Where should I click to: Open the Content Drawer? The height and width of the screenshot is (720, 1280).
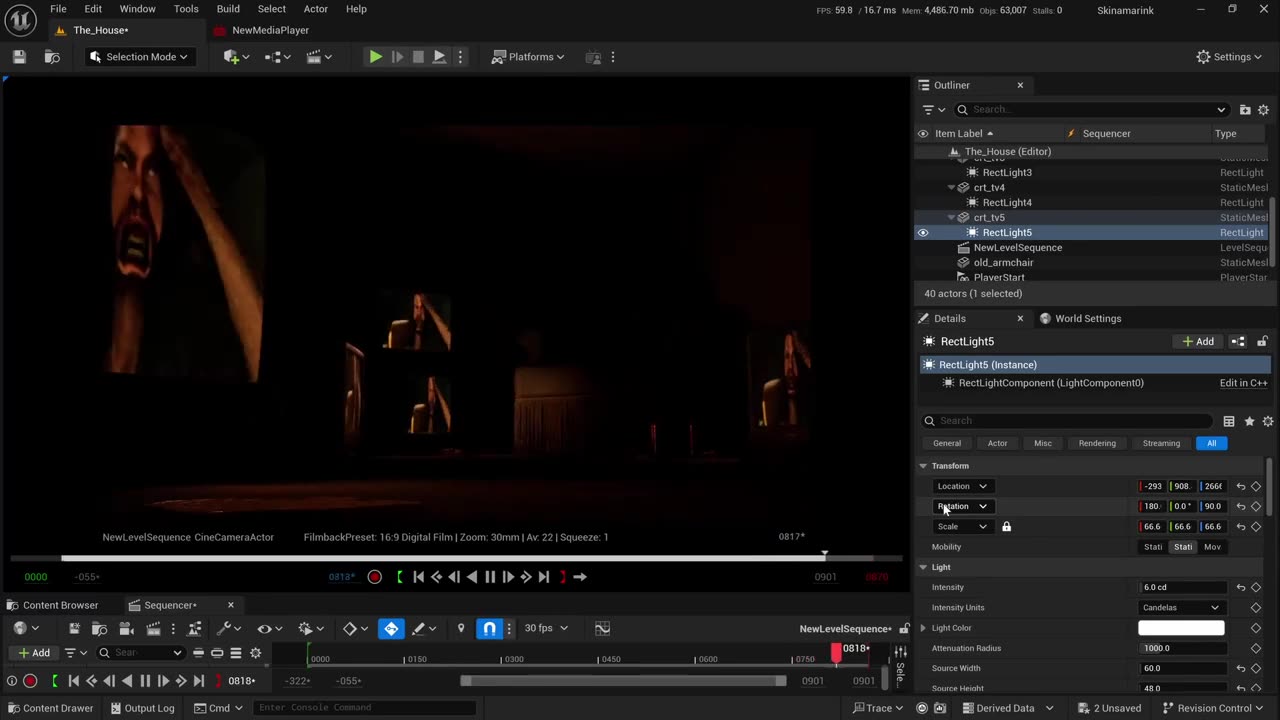50,708
